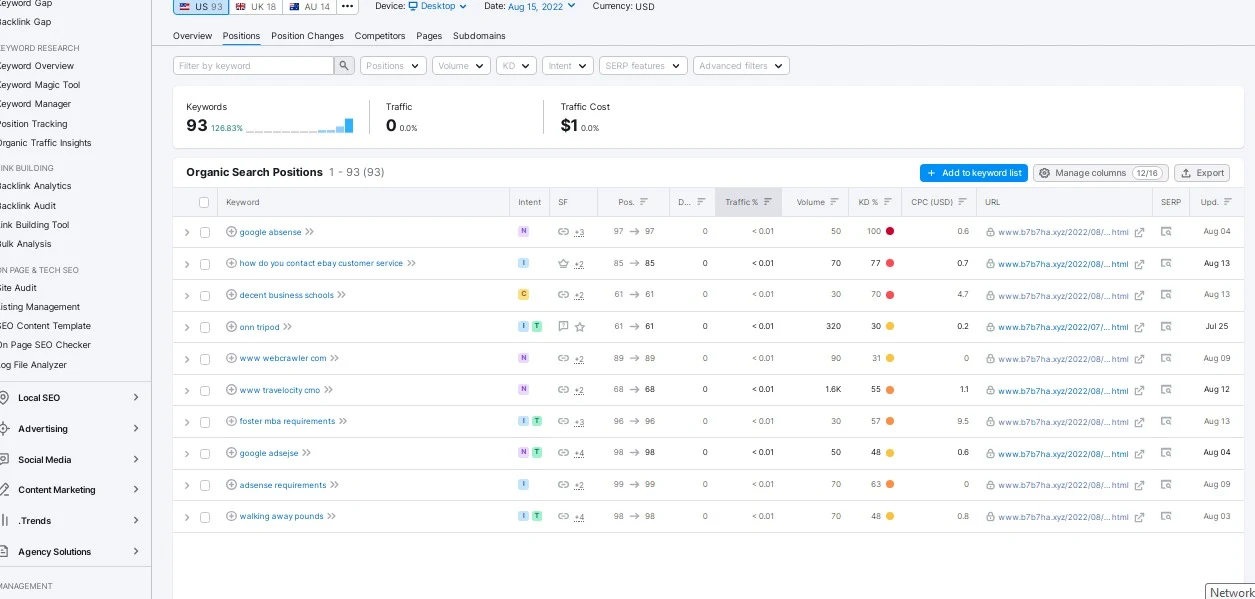Open SERP snapshot for www travelocity cmo row

point(1166,390)
